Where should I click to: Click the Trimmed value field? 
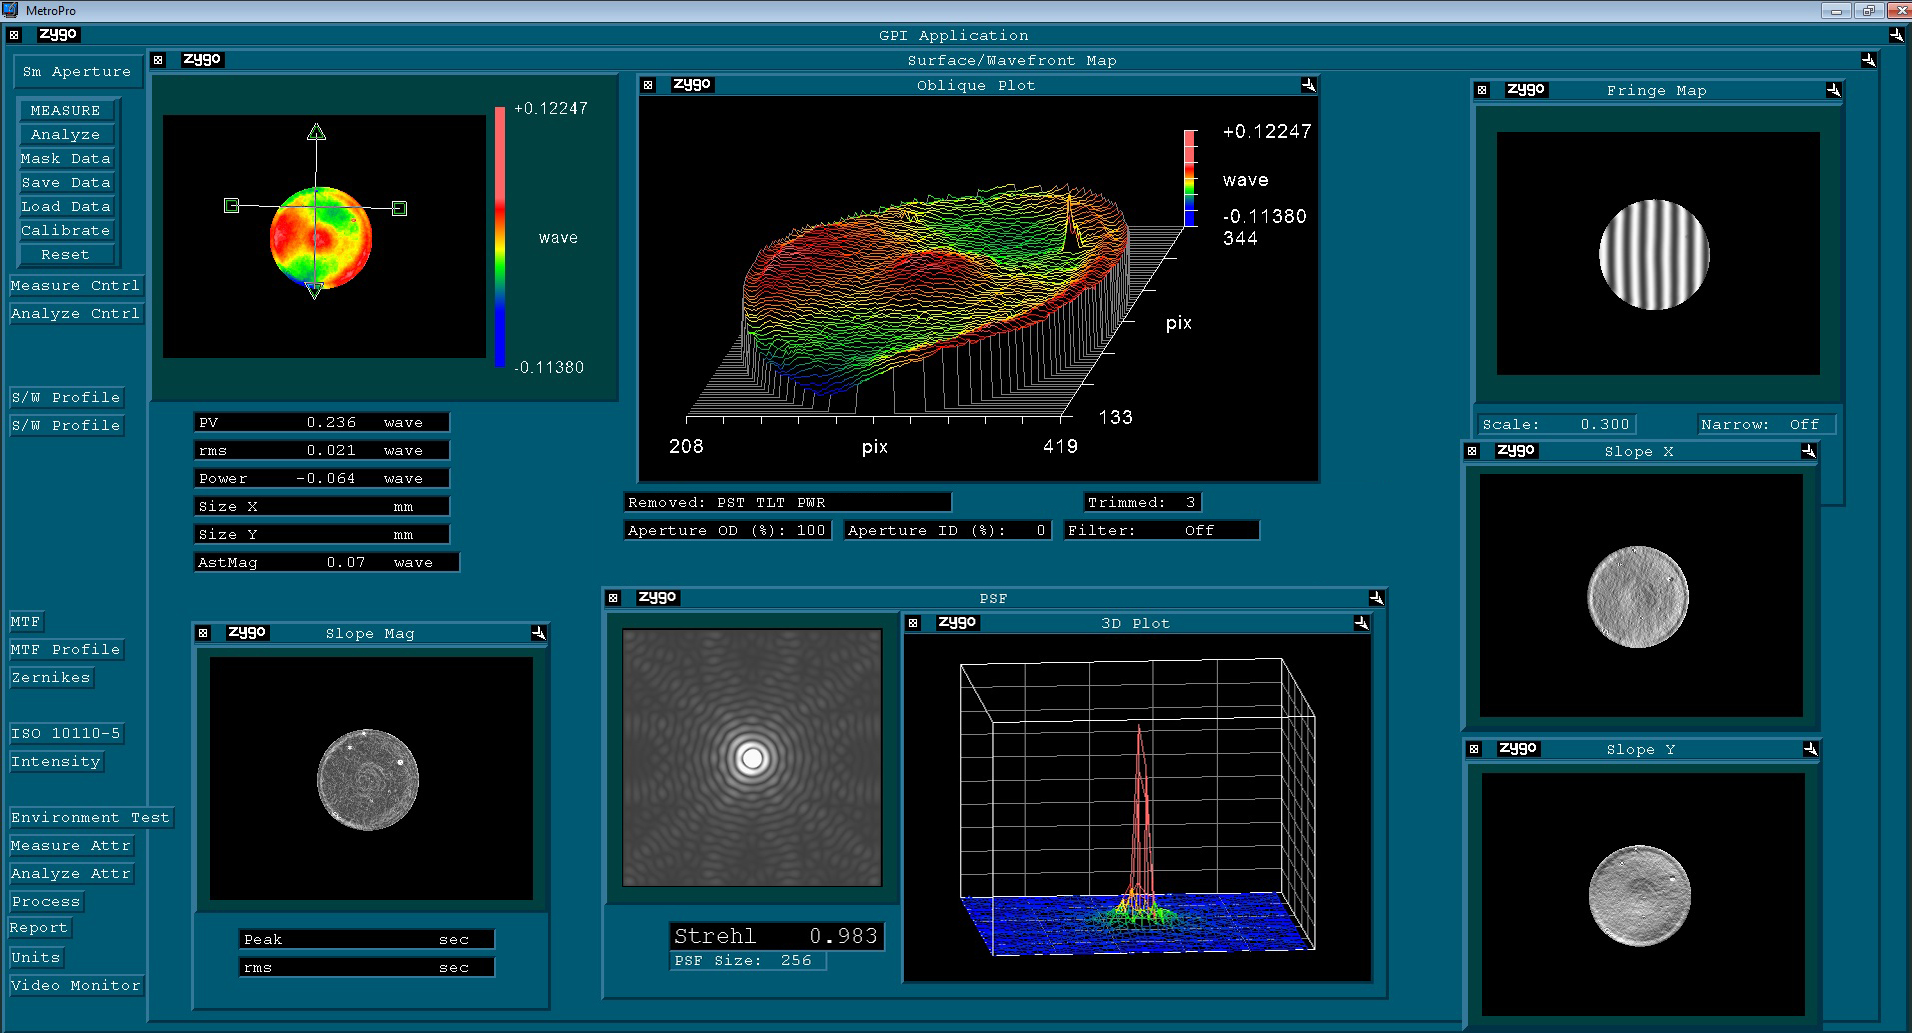pos(1142,502)
